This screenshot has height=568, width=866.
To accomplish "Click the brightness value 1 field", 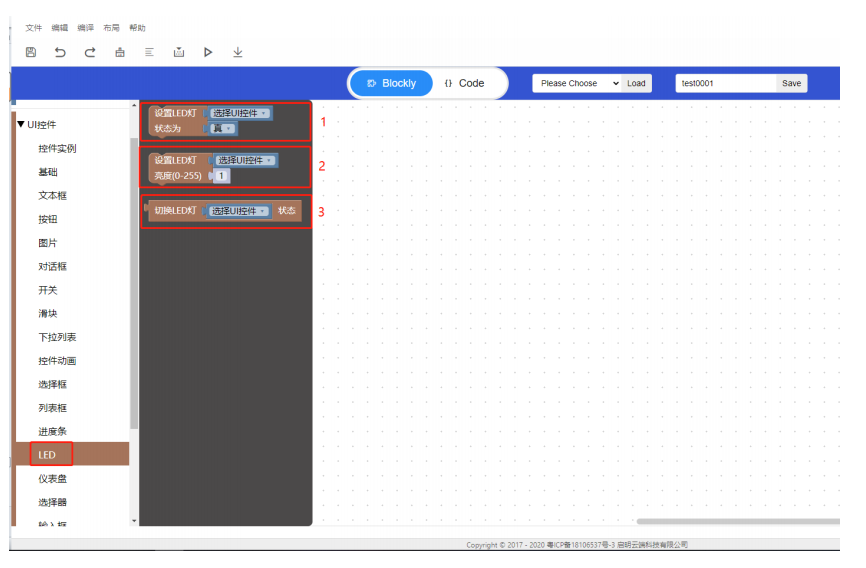I will point(221,176).
